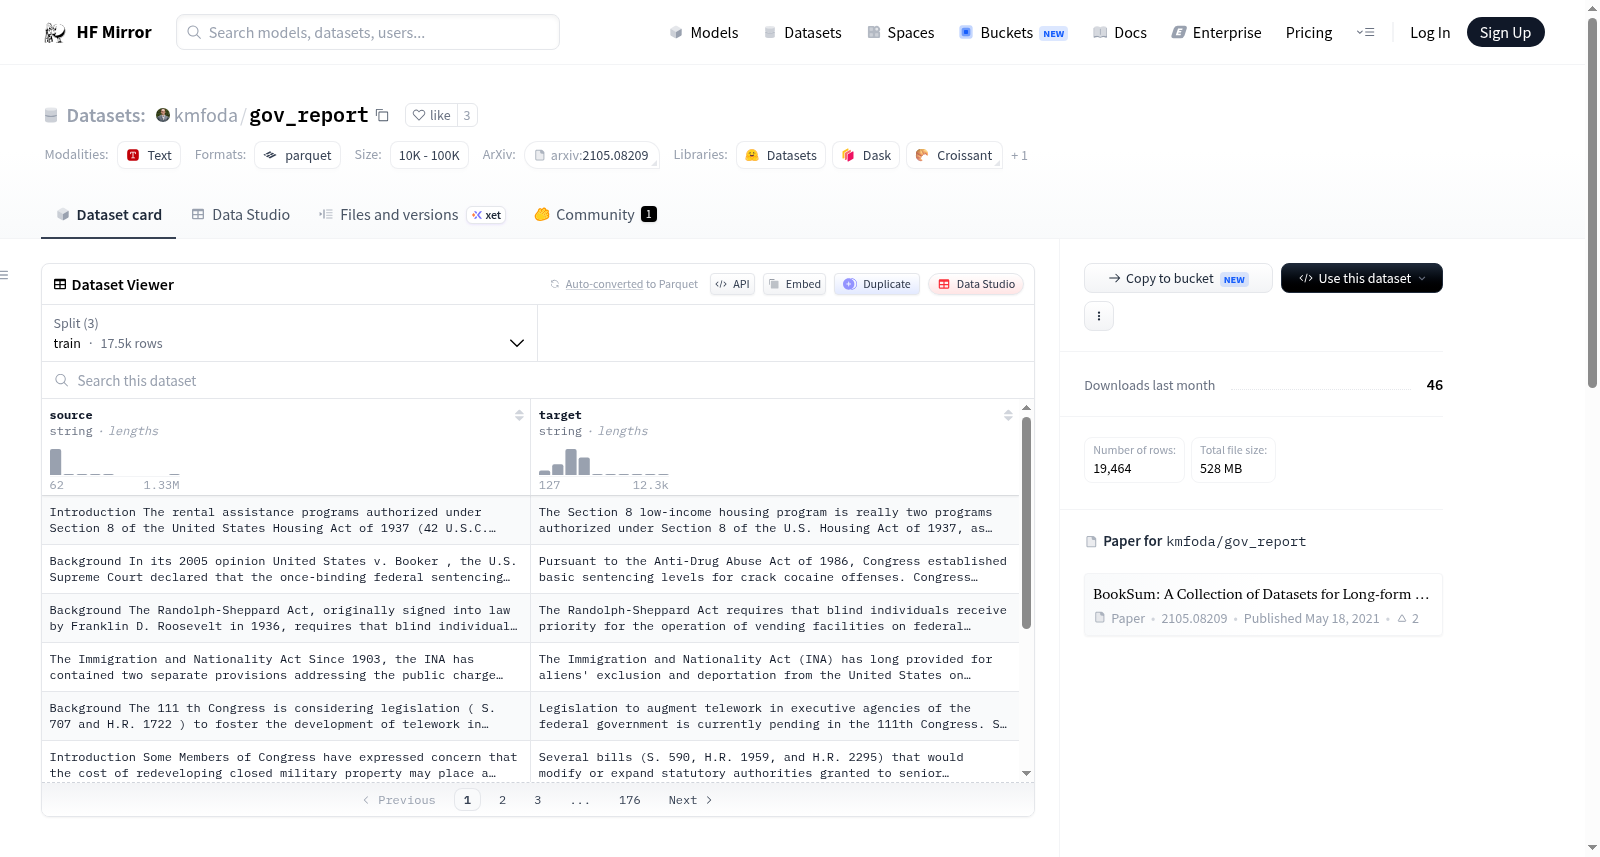Click the Embed button

795,284
